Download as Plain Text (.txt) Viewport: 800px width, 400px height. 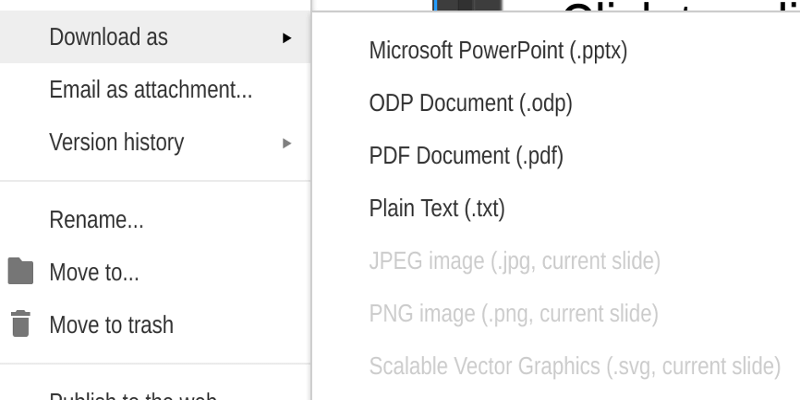coord(437,208)
